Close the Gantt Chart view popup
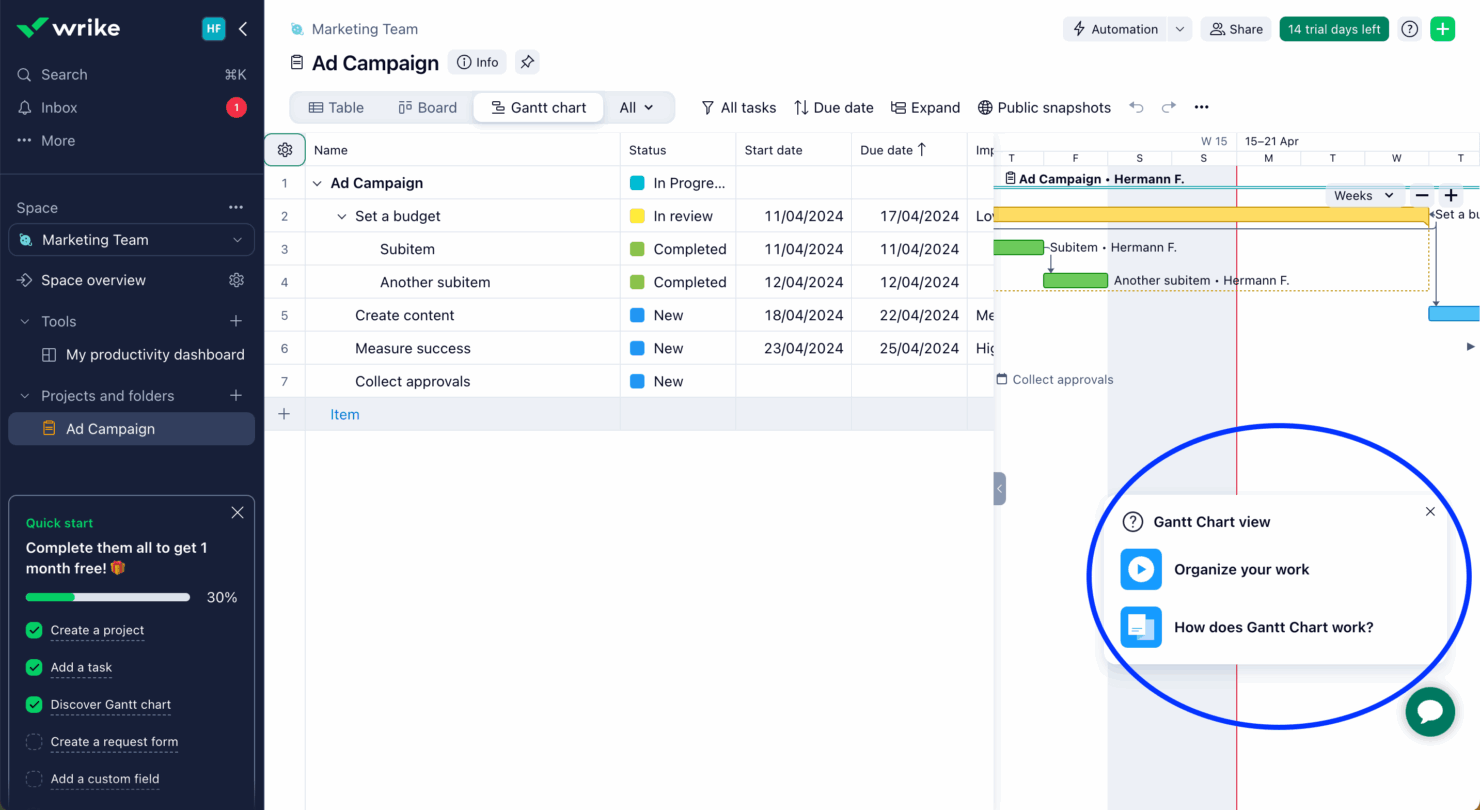1480x810 pixels. (1430, 511)
